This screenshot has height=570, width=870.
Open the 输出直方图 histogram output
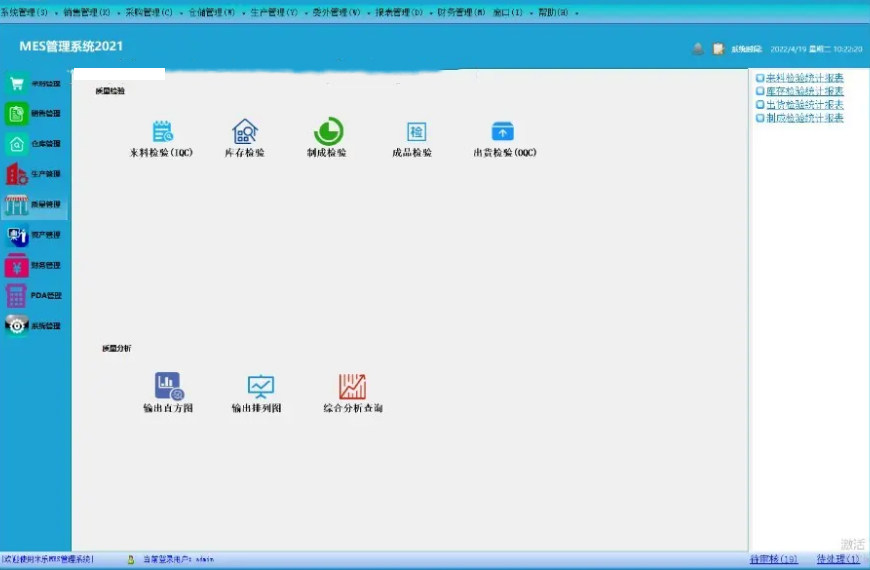point(168,392)
